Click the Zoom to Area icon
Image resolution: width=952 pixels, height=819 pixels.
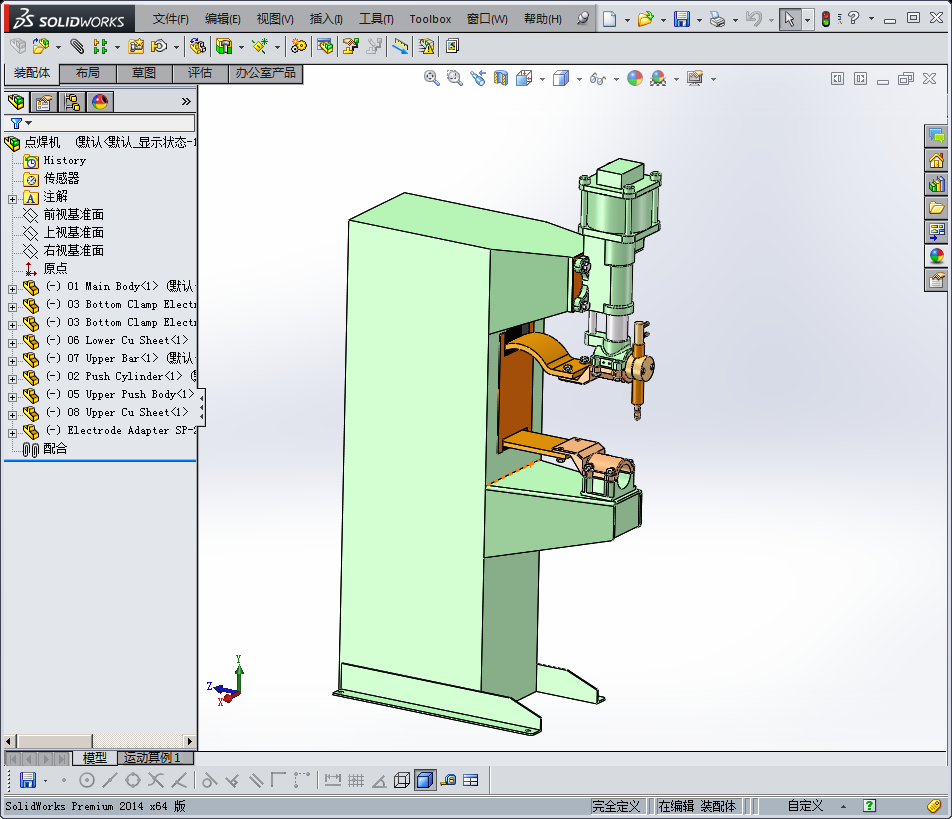[x=454, y=78]
